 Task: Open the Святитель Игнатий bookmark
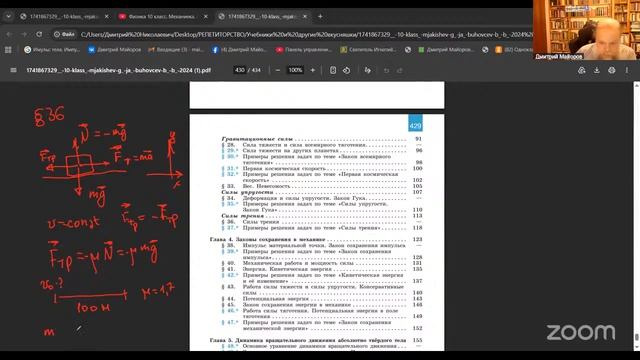(x=368, y=50)
